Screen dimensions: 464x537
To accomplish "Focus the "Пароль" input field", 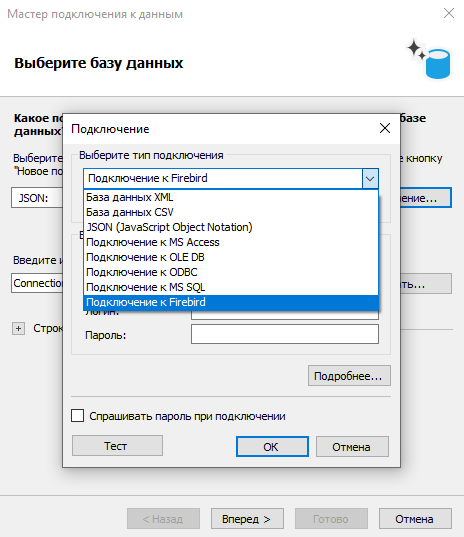I will 285,334.
